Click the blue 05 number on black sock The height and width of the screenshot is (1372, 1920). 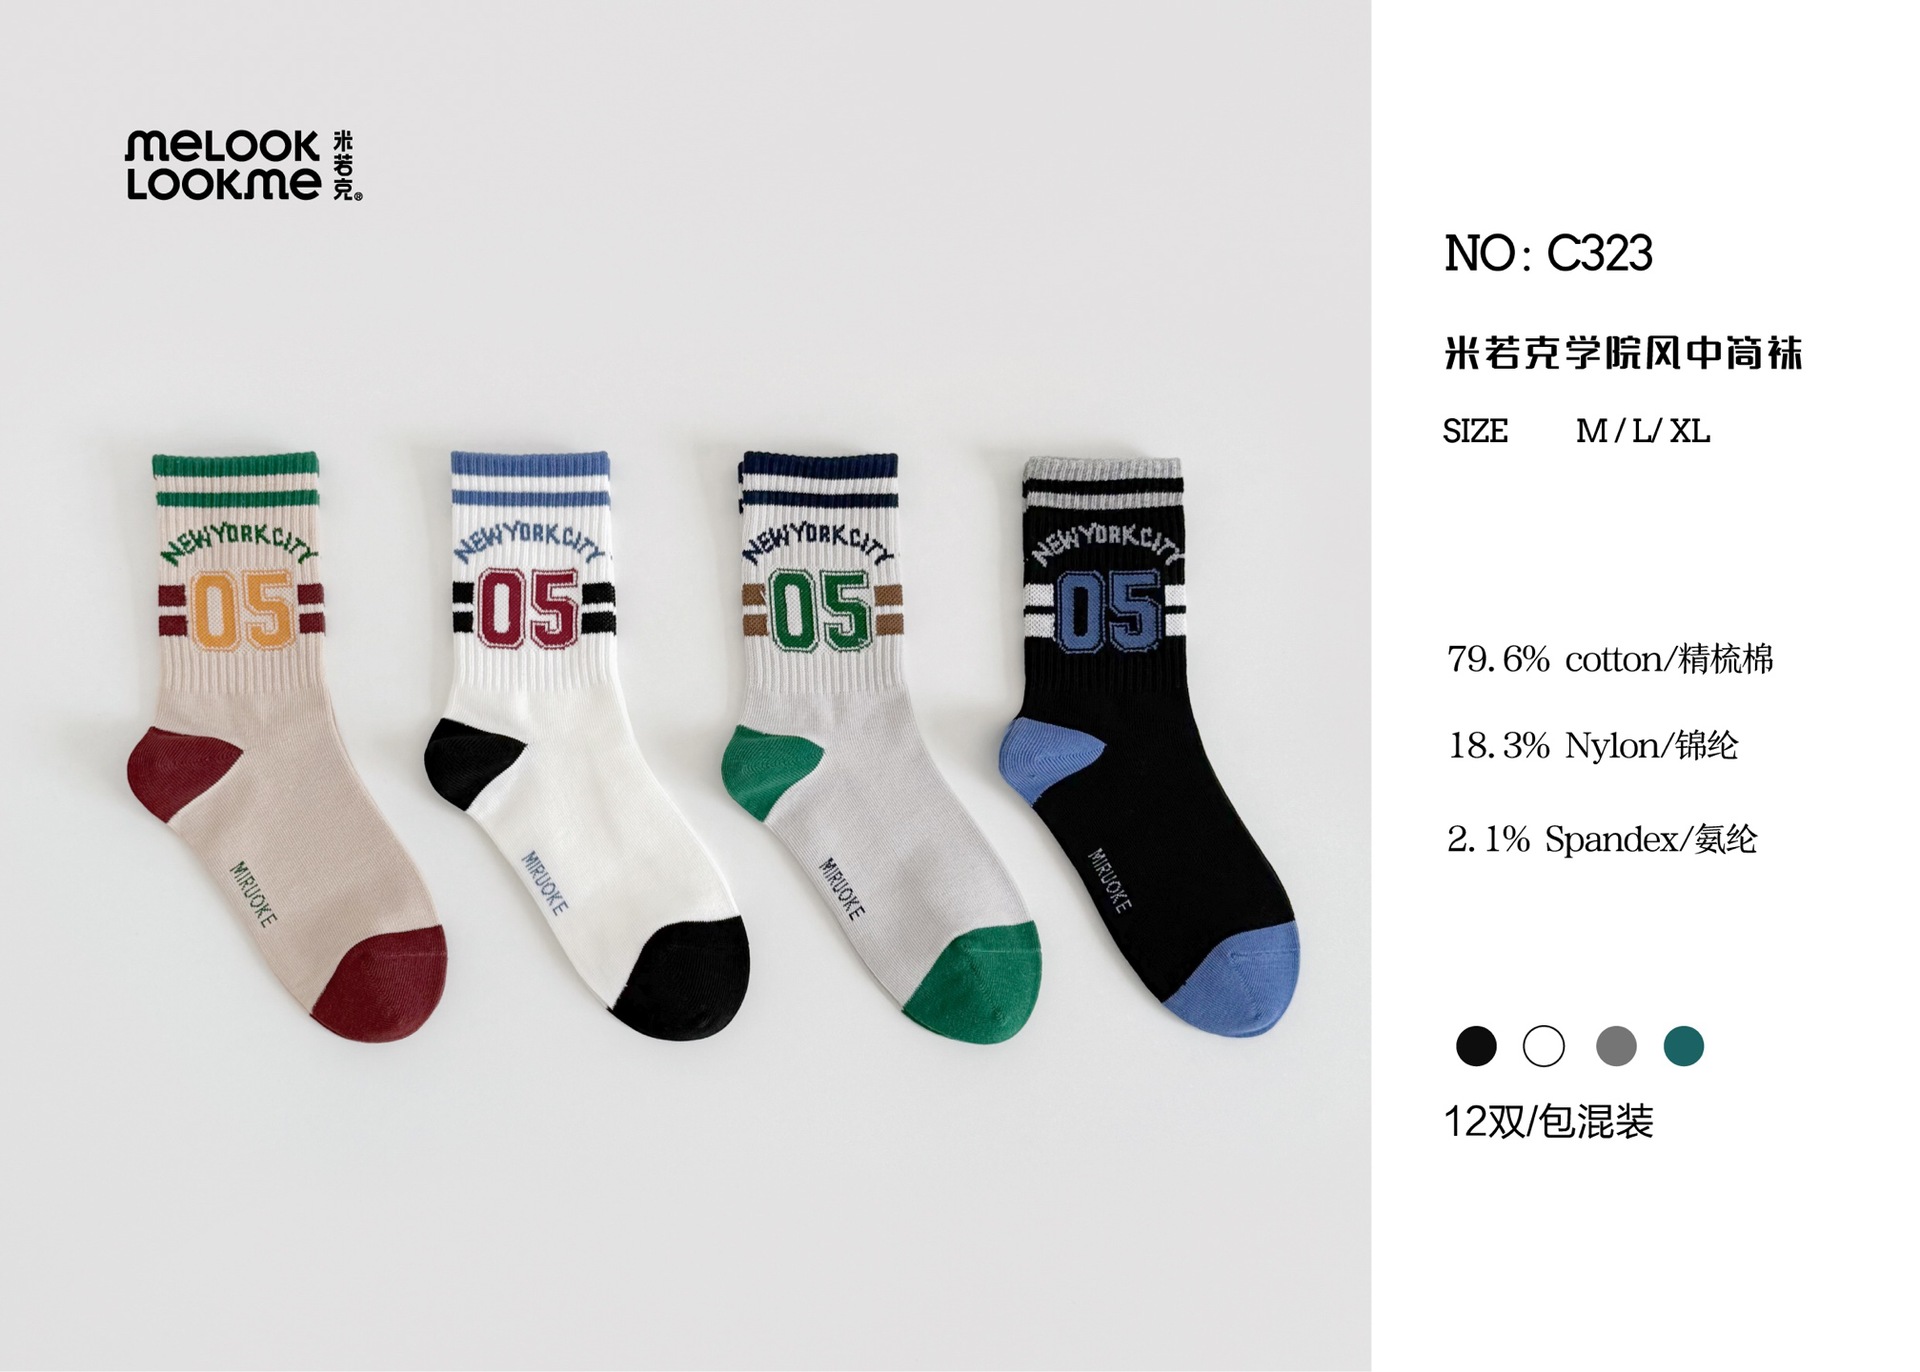(1109, 610)
